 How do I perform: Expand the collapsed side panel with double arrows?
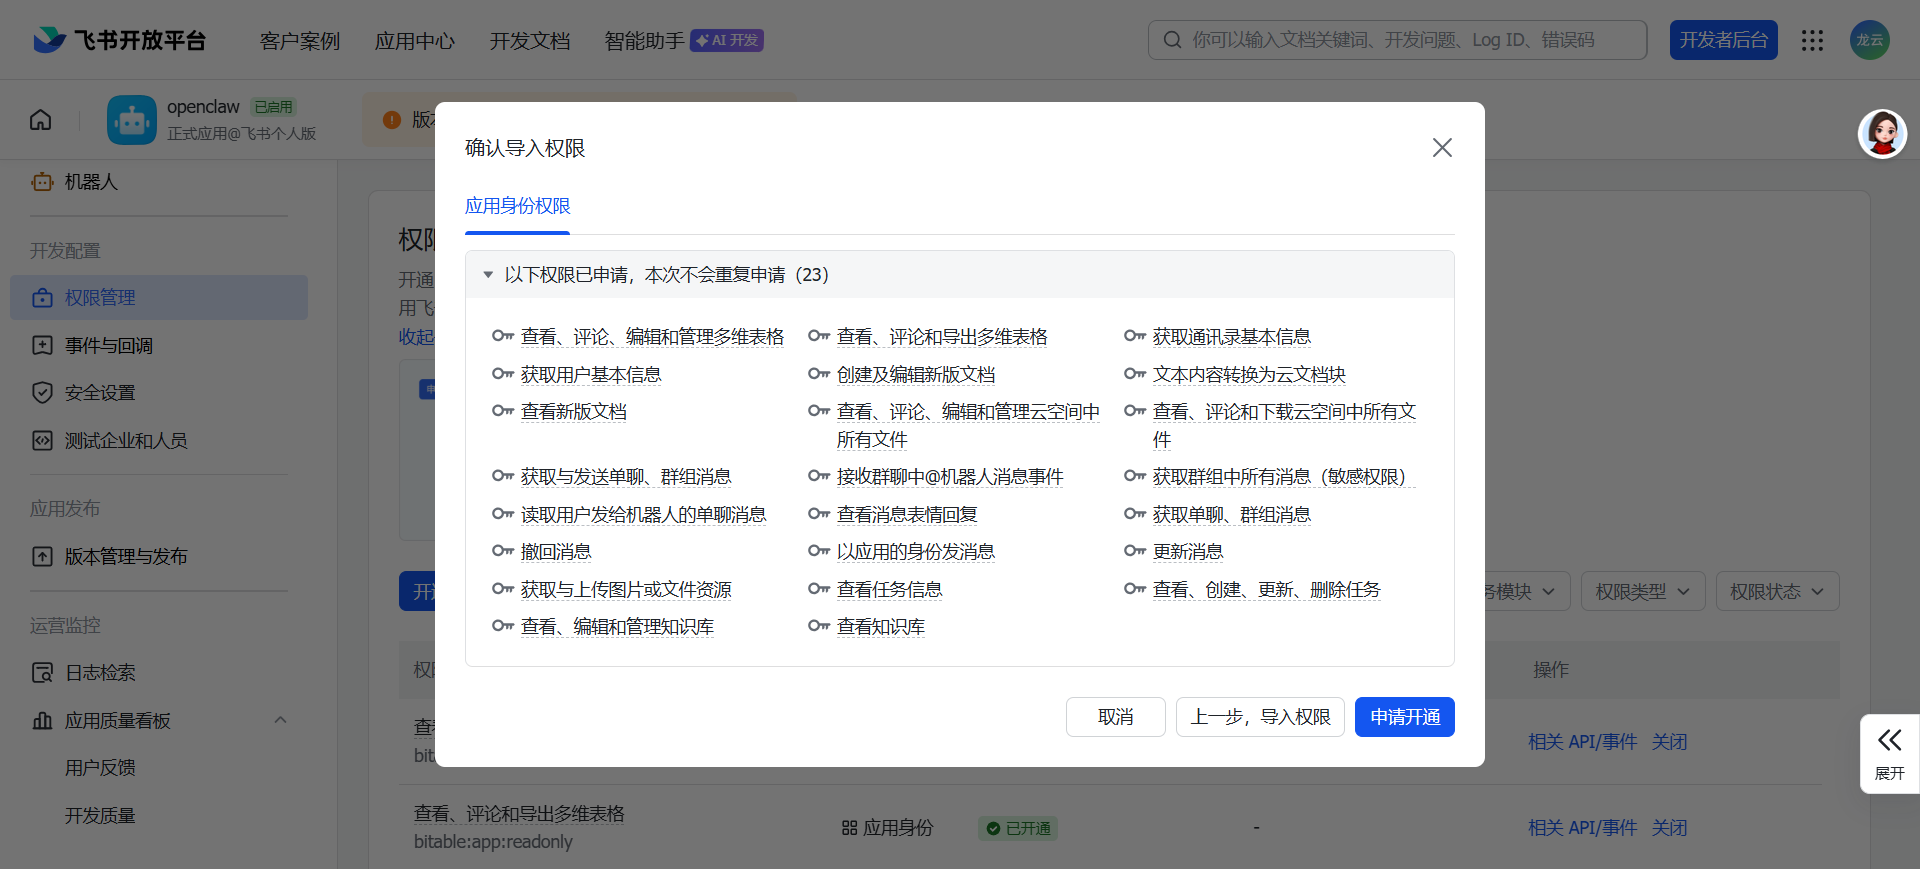tap(1889, 753)
